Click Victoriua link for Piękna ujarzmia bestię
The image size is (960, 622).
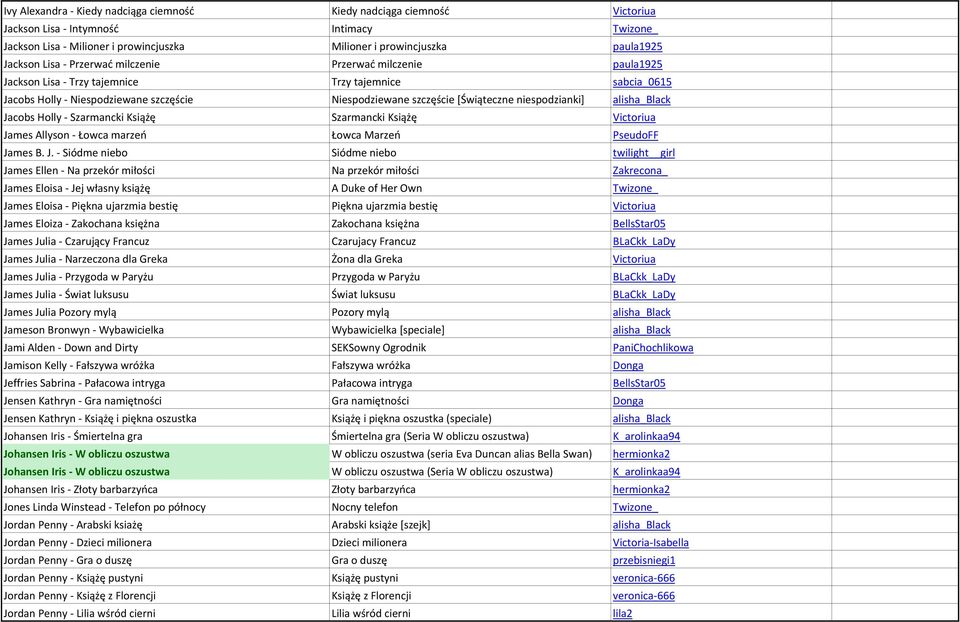(x=634, y=206)
